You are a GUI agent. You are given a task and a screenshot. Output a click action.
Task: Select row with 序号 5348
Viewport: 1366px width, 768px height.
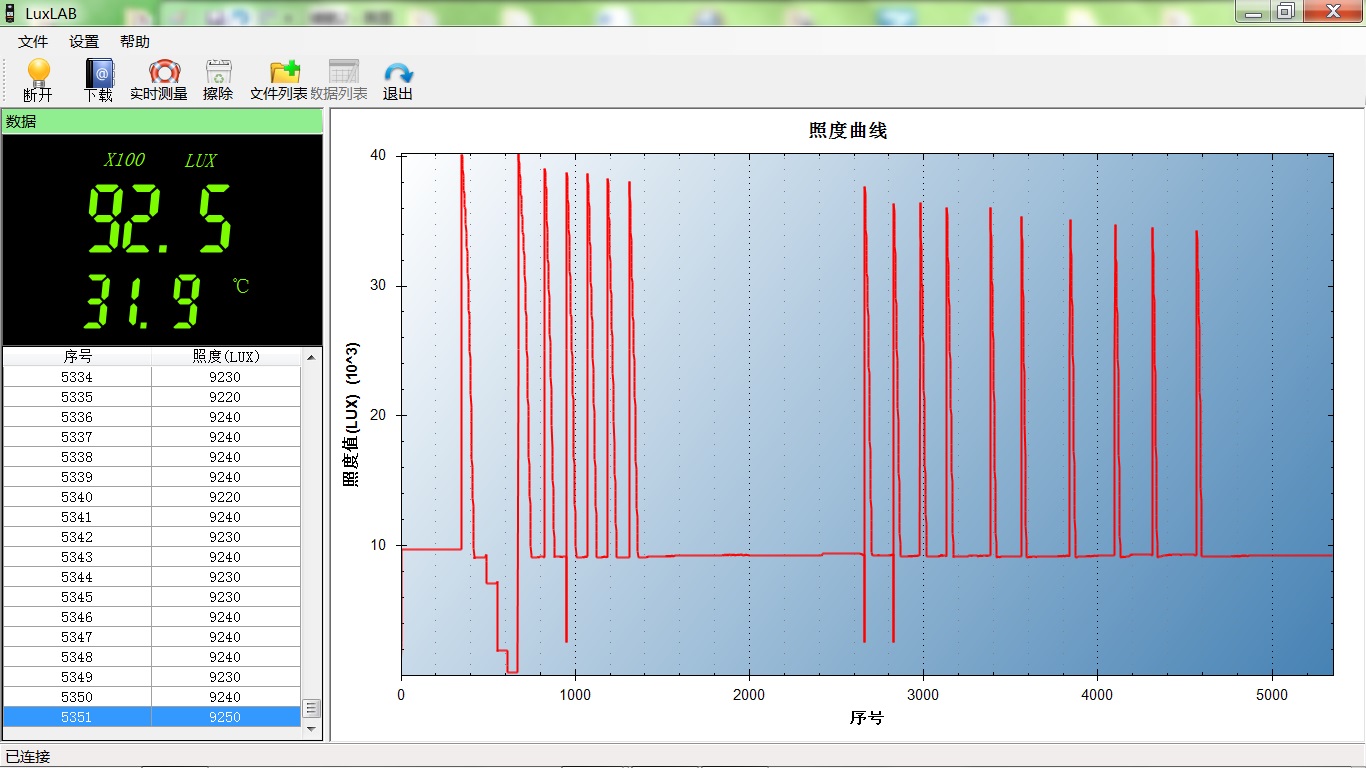click(152, 657)
